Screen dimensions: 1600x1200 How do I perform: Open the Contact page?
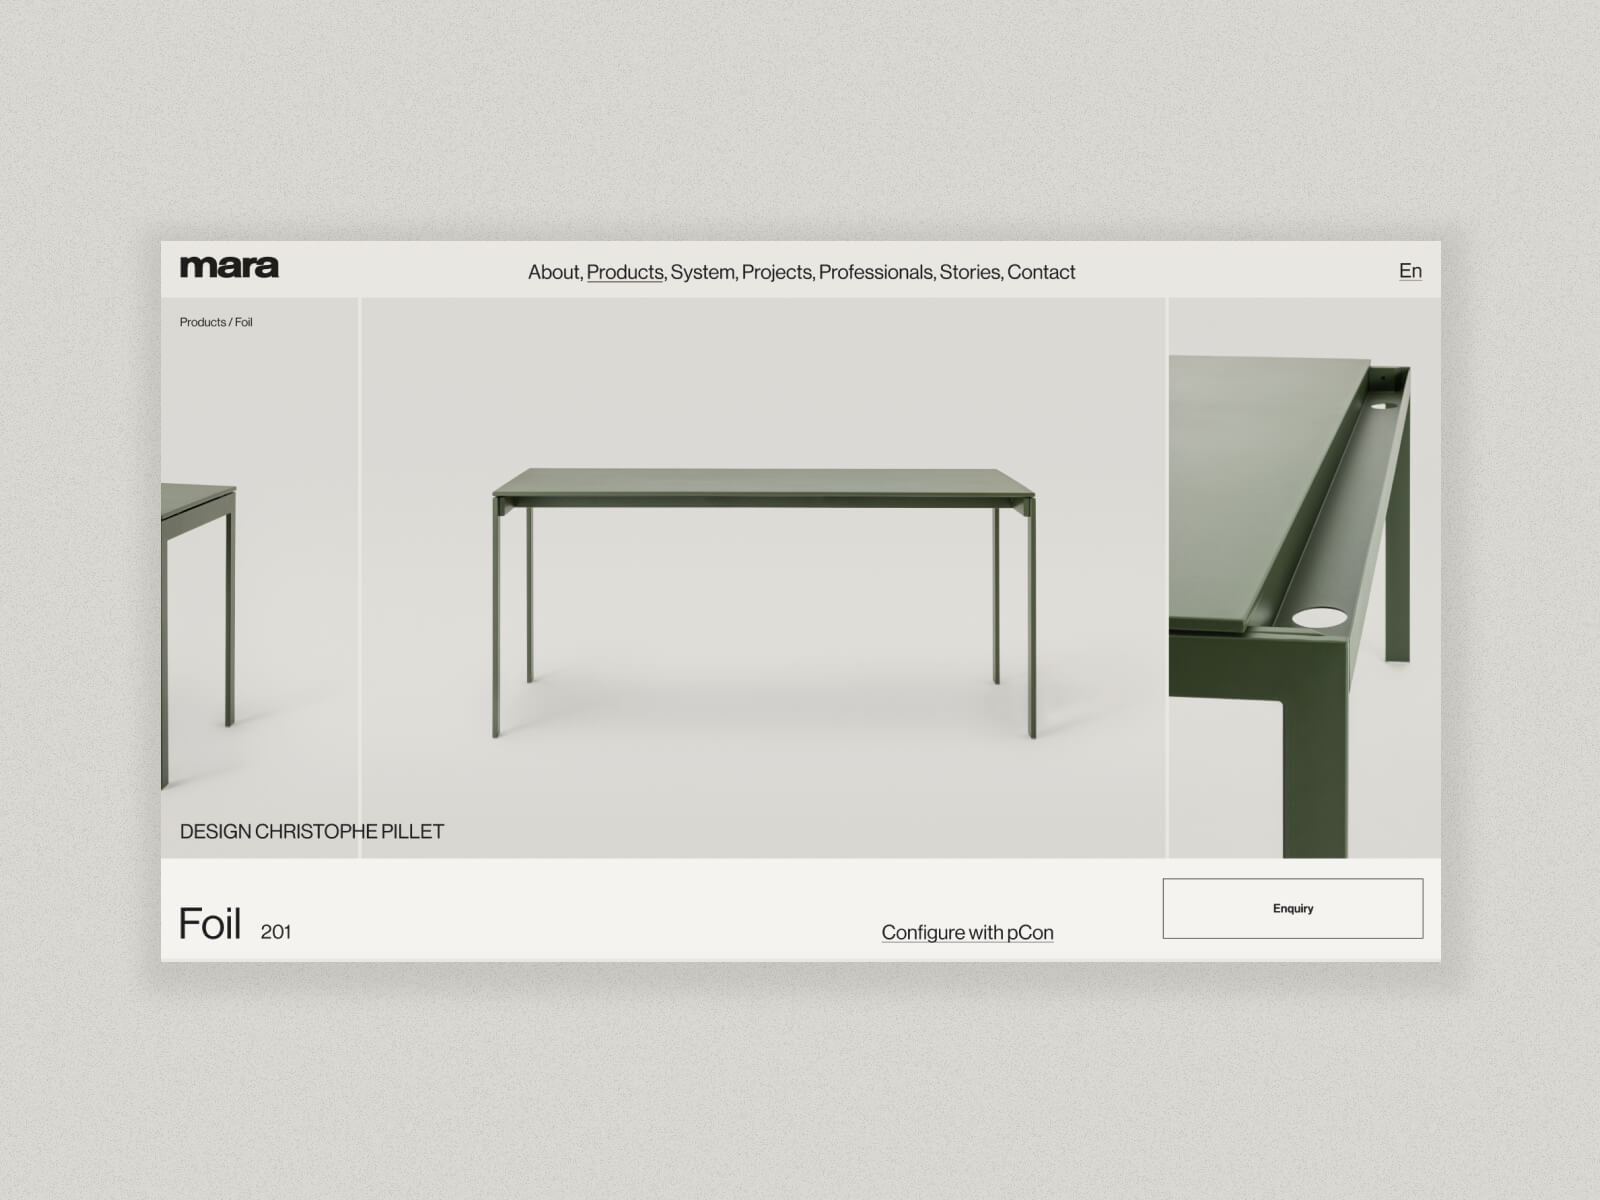[x=1042, y=272]
